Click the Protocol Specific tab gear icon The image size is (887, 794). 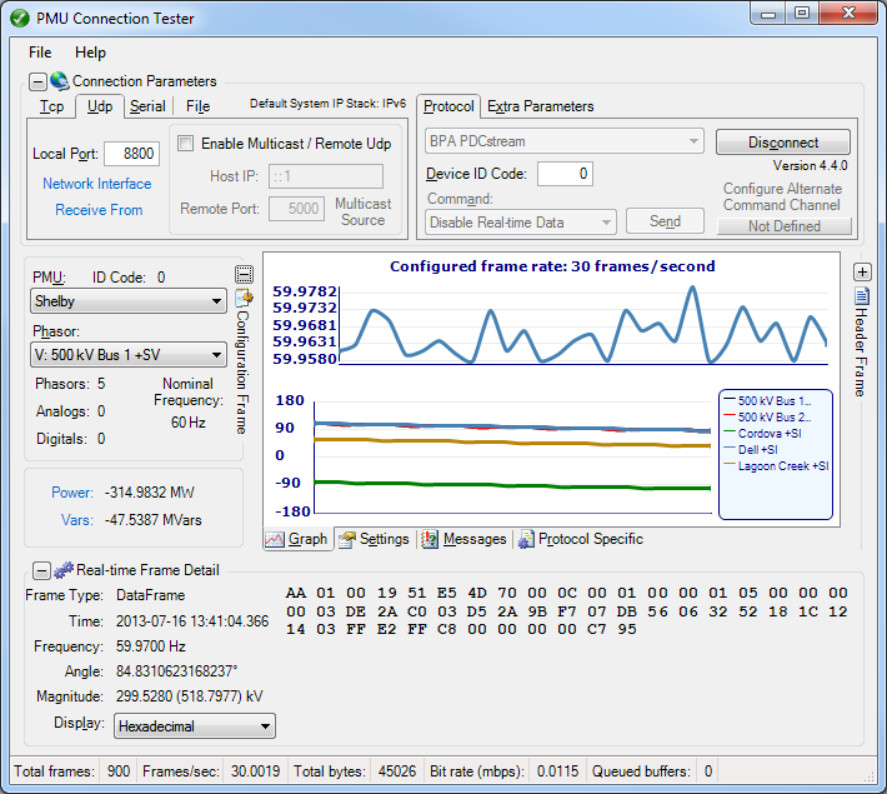coord(526,539)
